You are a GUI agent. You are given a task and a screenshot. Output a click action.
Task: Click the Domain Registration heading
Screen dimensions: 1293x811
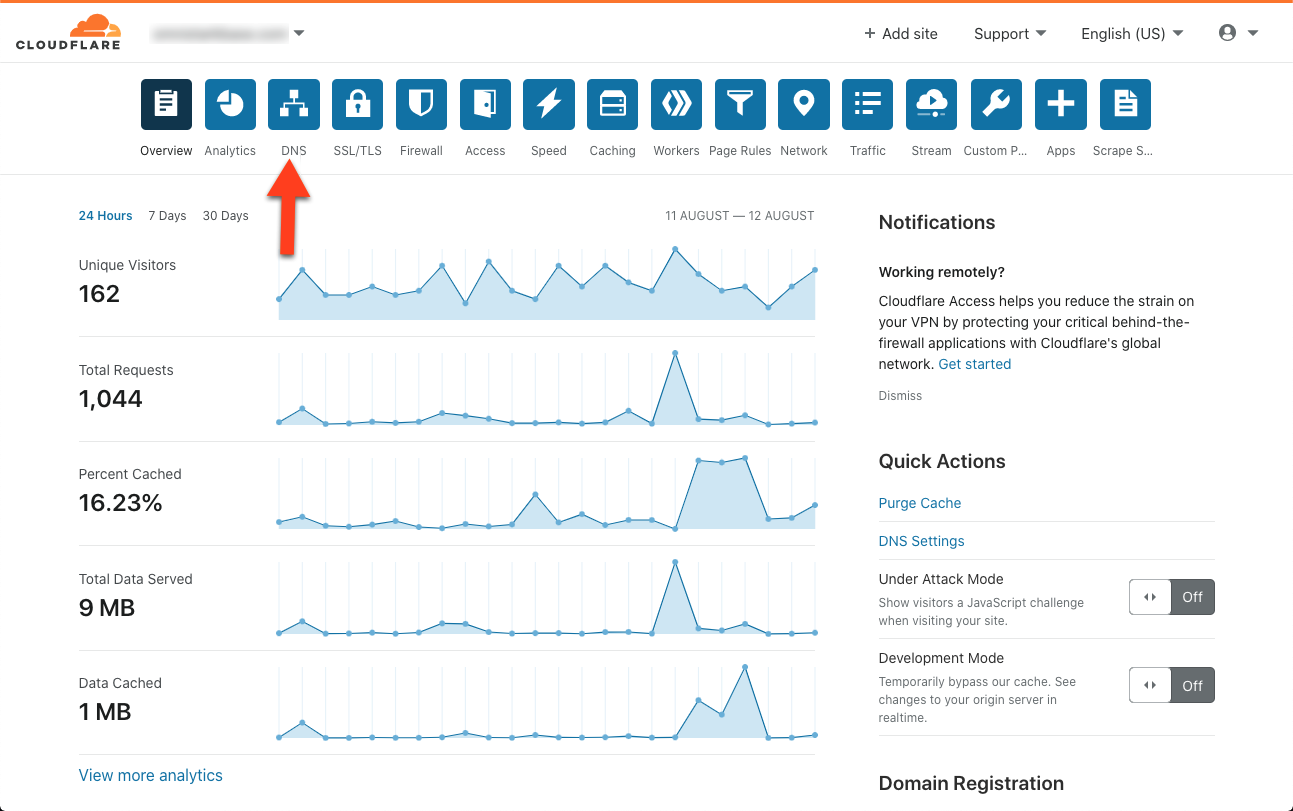(971, 783)
